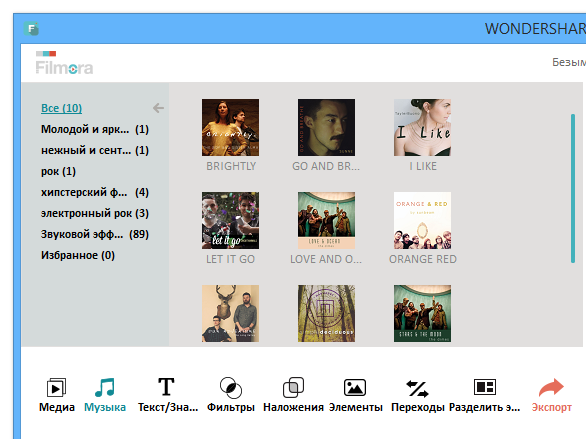Collapse the category sidebar with the back arrow
Screen dimensions: 586x439
point(158,108)
